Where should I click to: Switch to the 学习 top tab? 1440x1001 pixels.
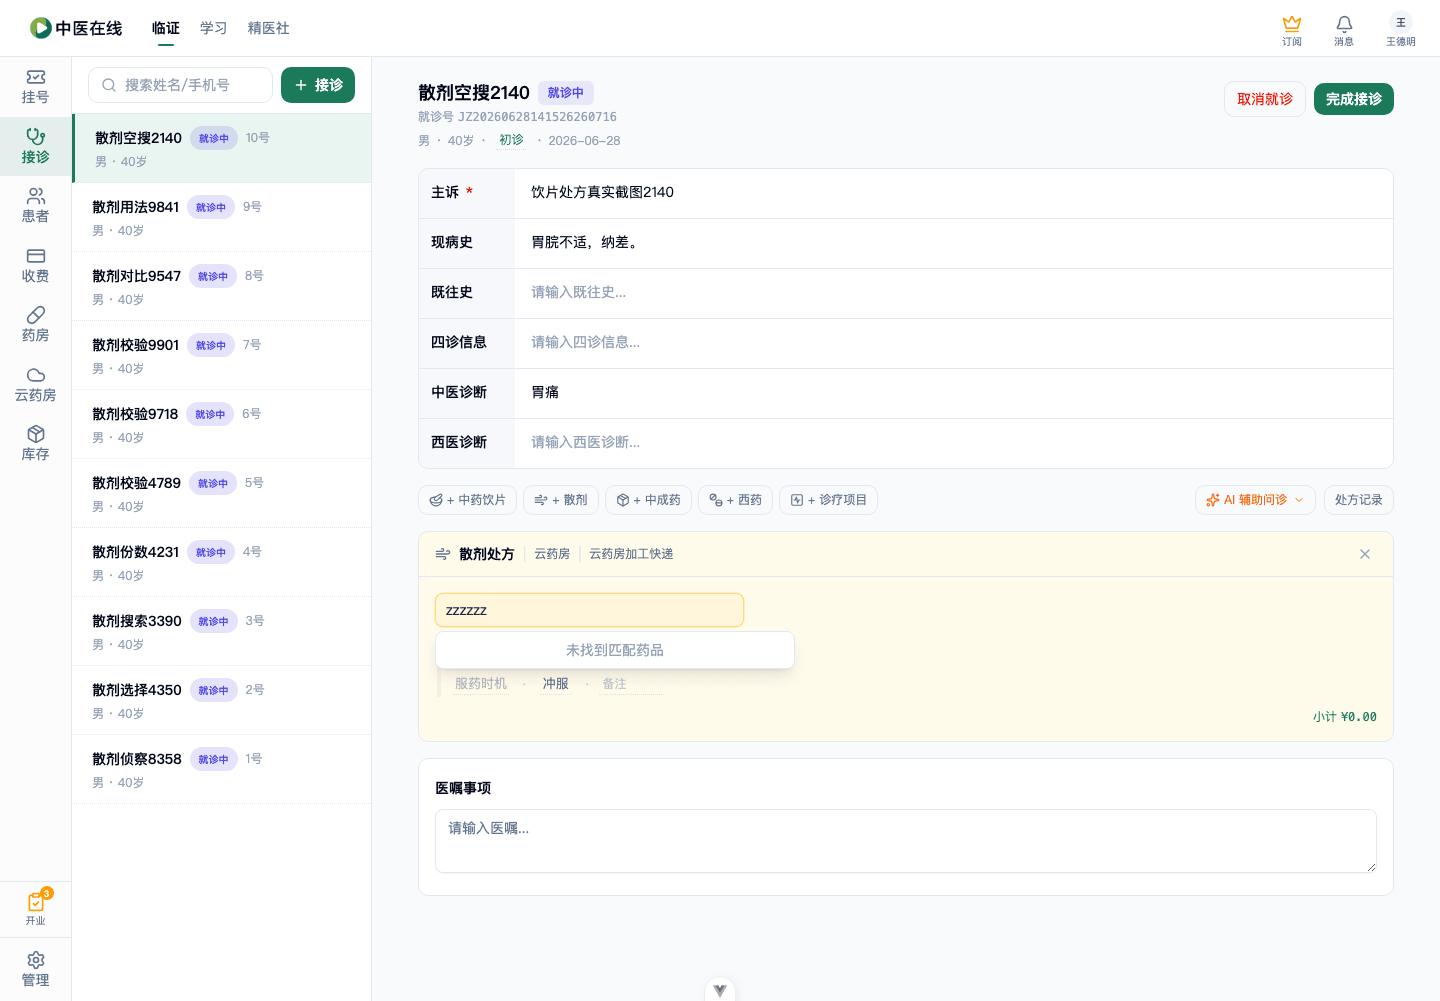tap(214, 28)
